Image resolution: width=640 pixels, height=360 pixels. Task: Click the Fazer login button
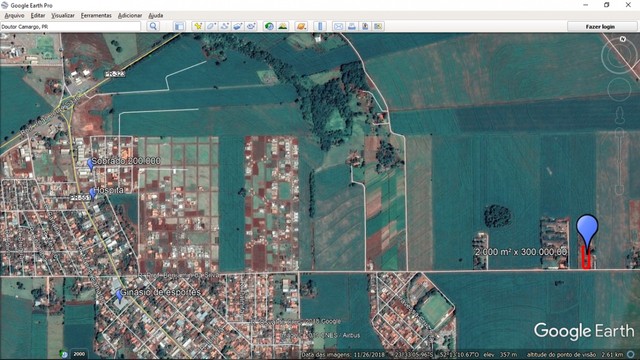[600, 27]
